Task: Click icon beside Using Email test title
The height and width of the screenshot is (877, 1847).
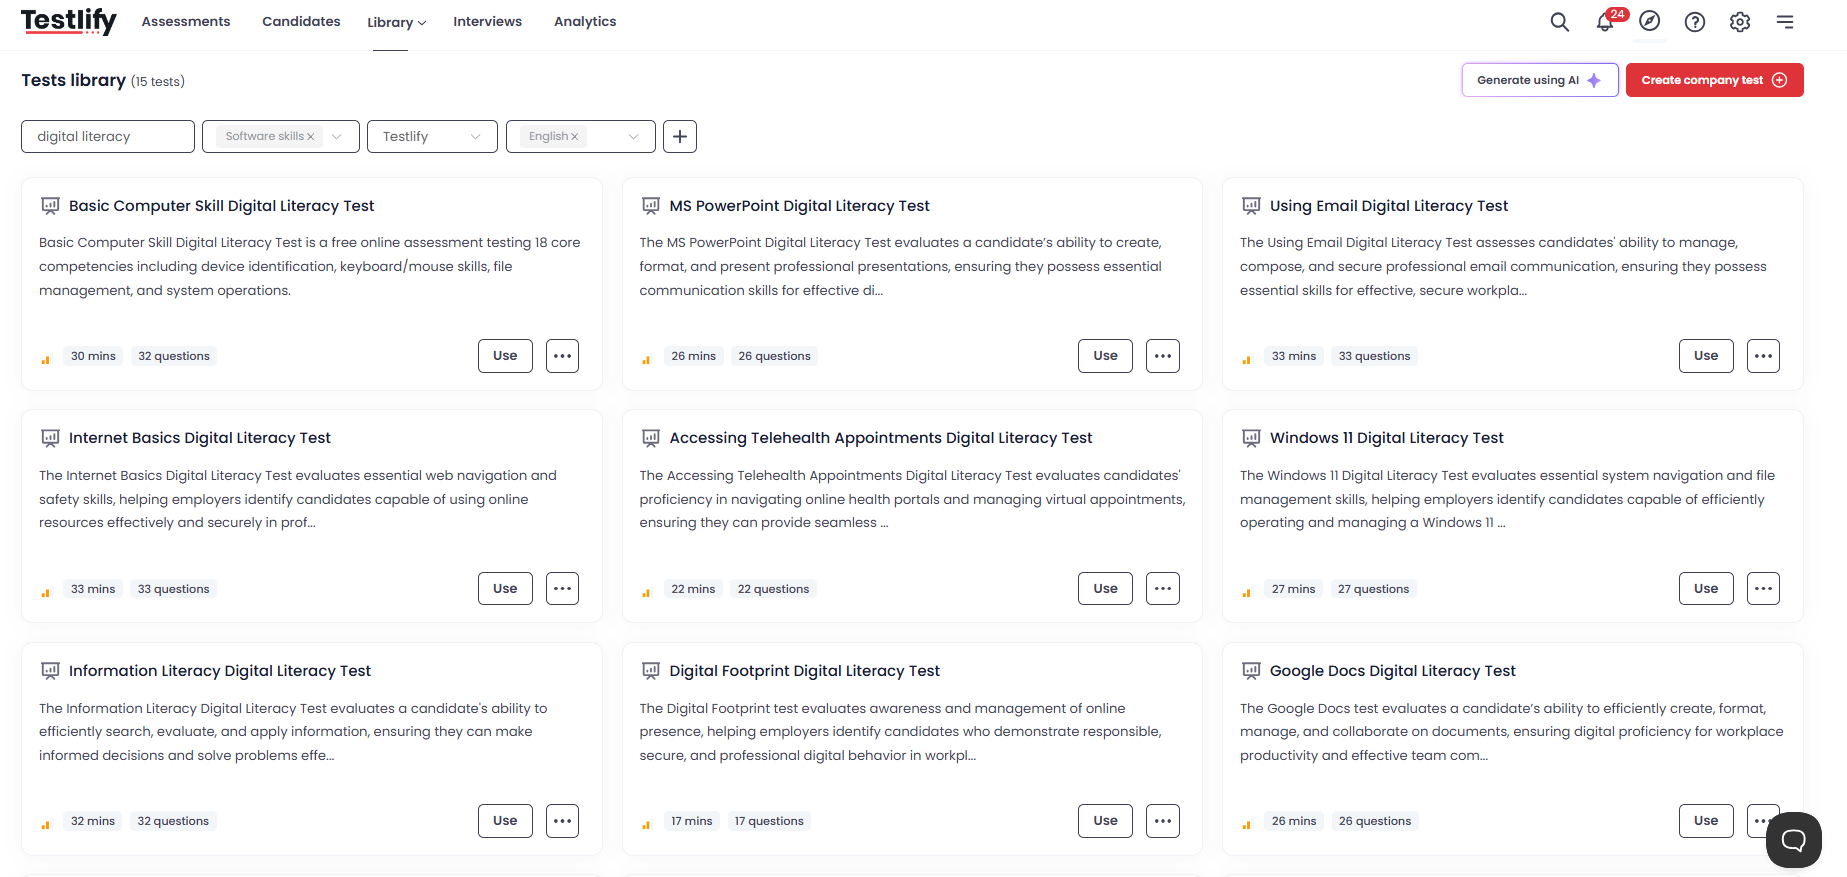Action: (x=1251, y=206)
